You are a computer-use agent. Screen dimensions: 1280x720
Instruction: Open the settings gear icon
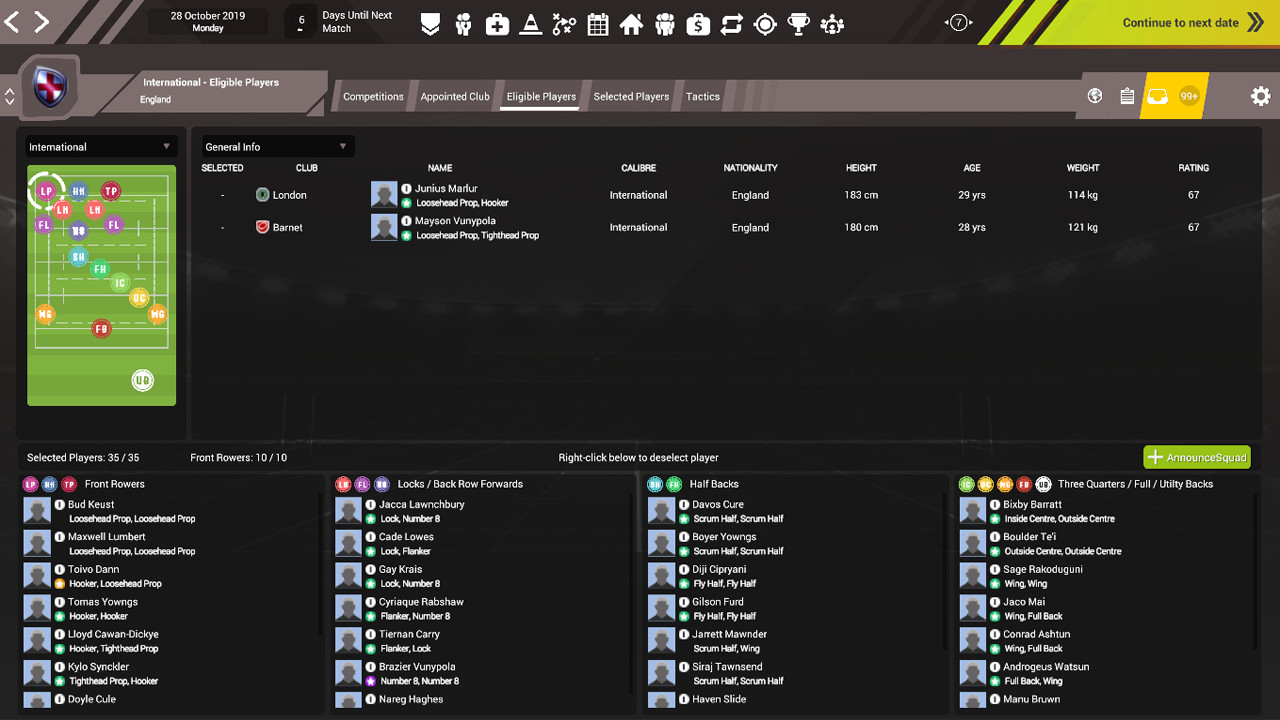1260,95
